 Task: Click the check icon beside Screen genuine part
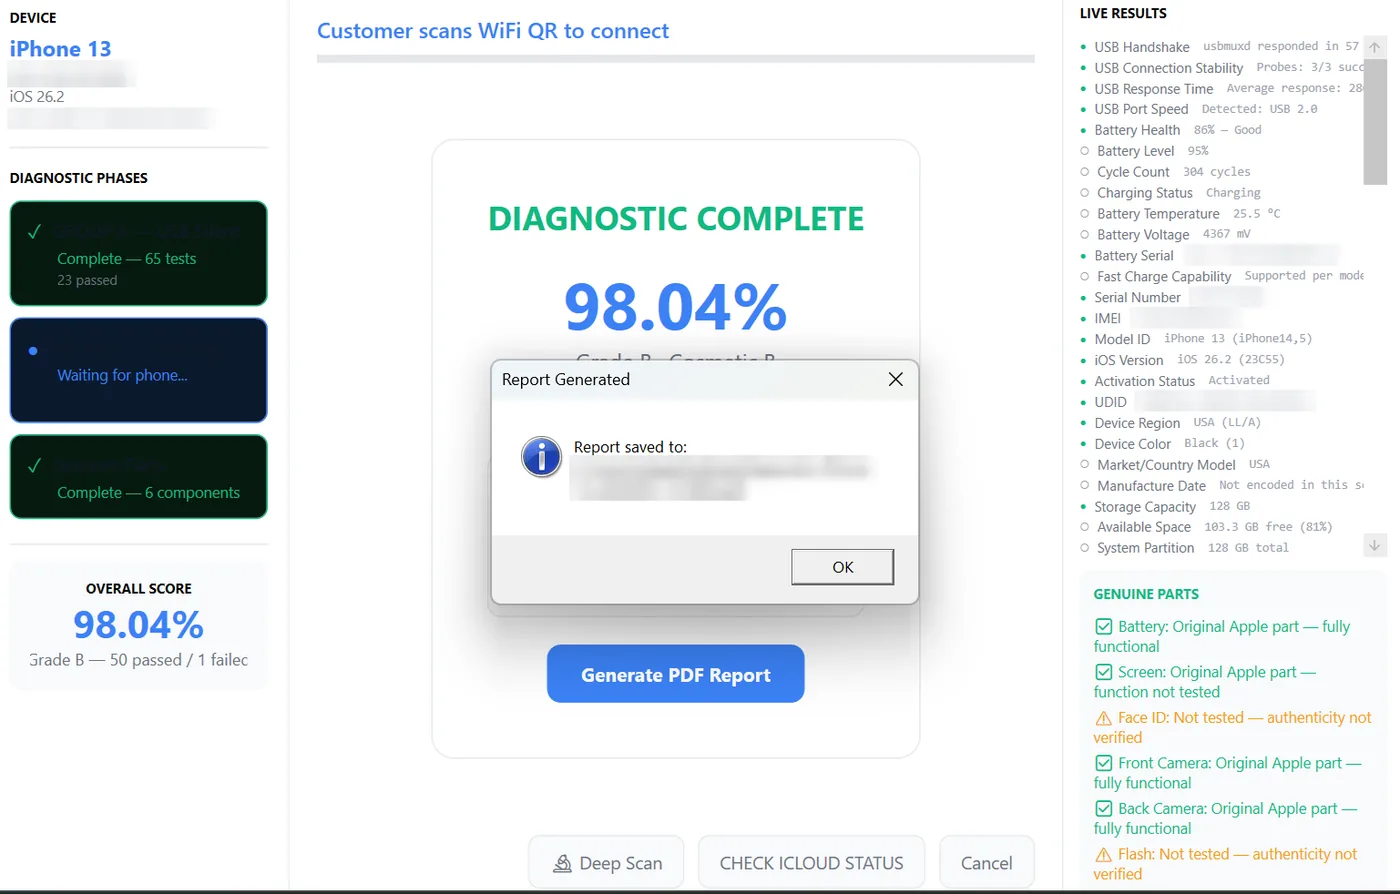point(1104,673)
